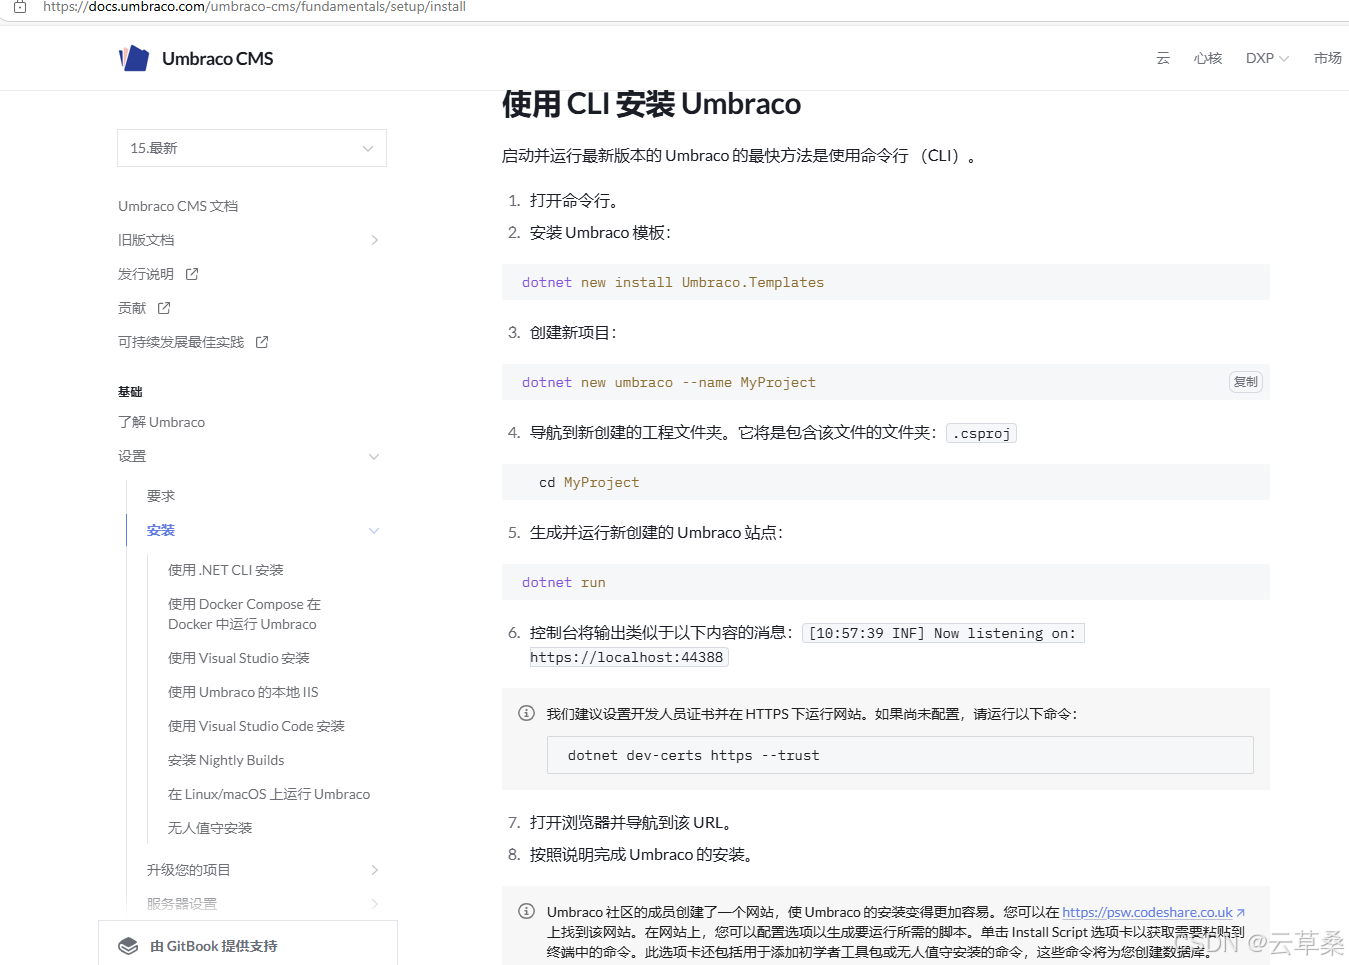
Task: Collapse the 安装 subsection chevron
Action: point(374,531)
